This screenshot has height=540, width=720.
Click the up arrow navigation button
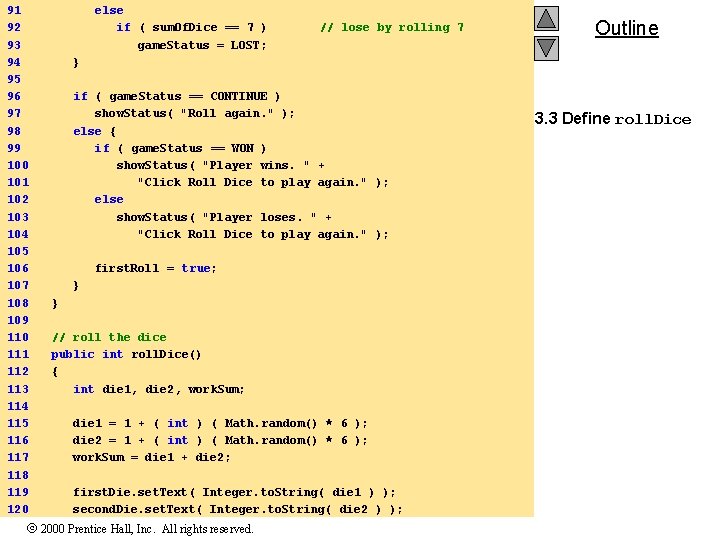tap(546, 19)
